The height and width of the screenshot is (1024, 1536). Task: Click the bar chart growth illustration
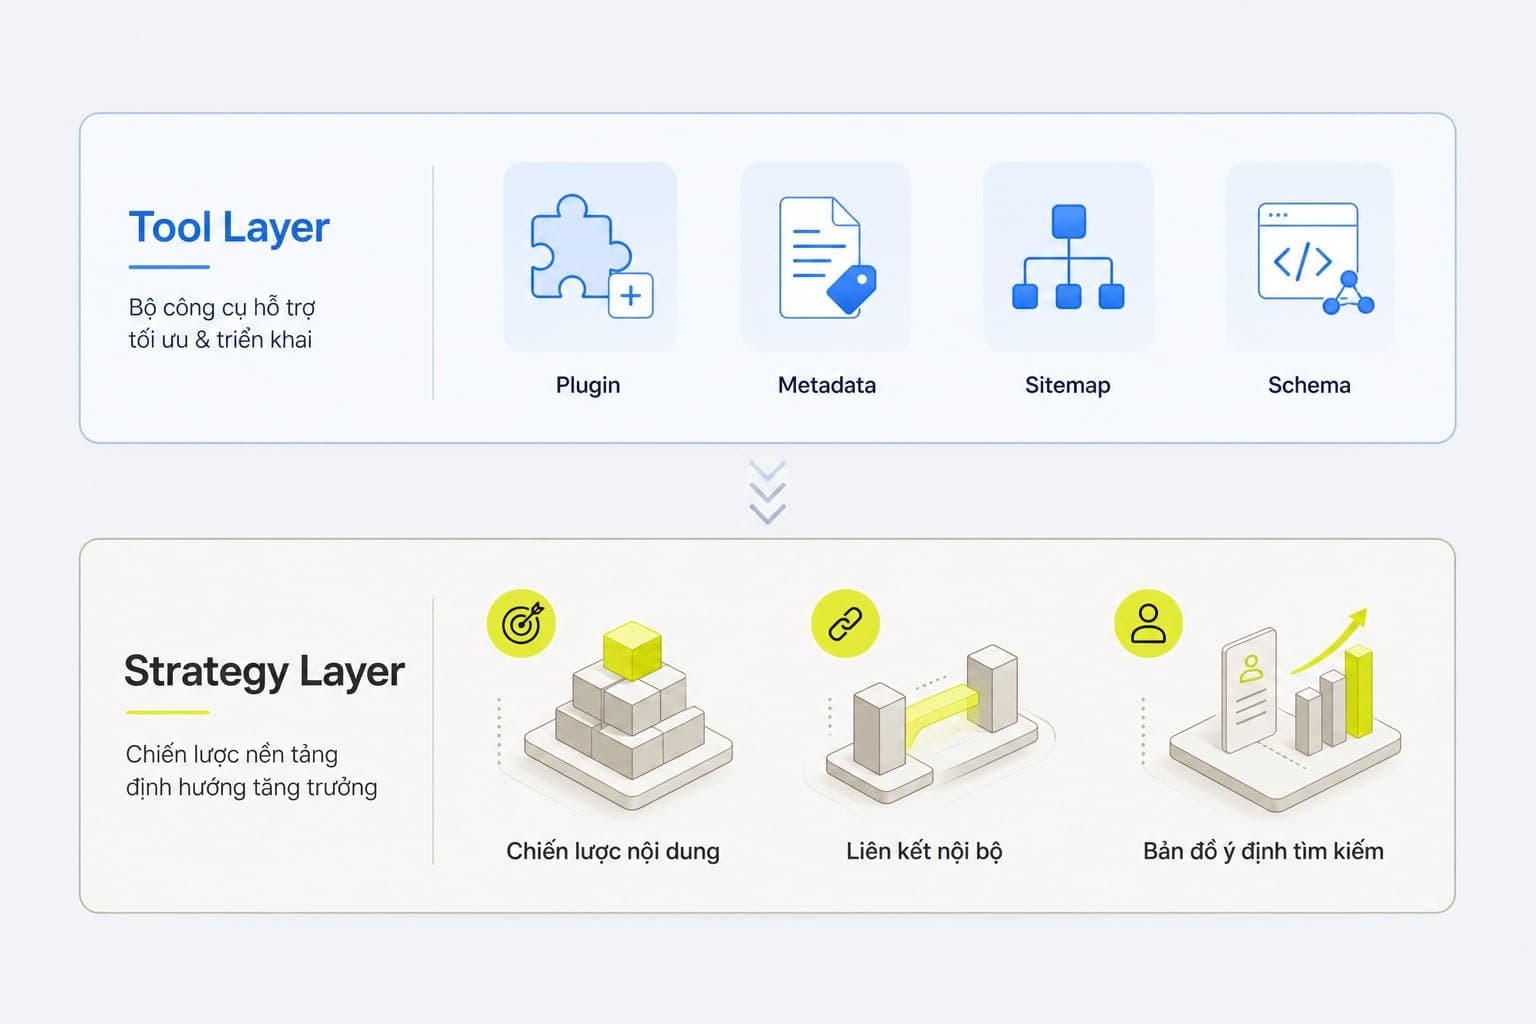(x=1286, y=710)
